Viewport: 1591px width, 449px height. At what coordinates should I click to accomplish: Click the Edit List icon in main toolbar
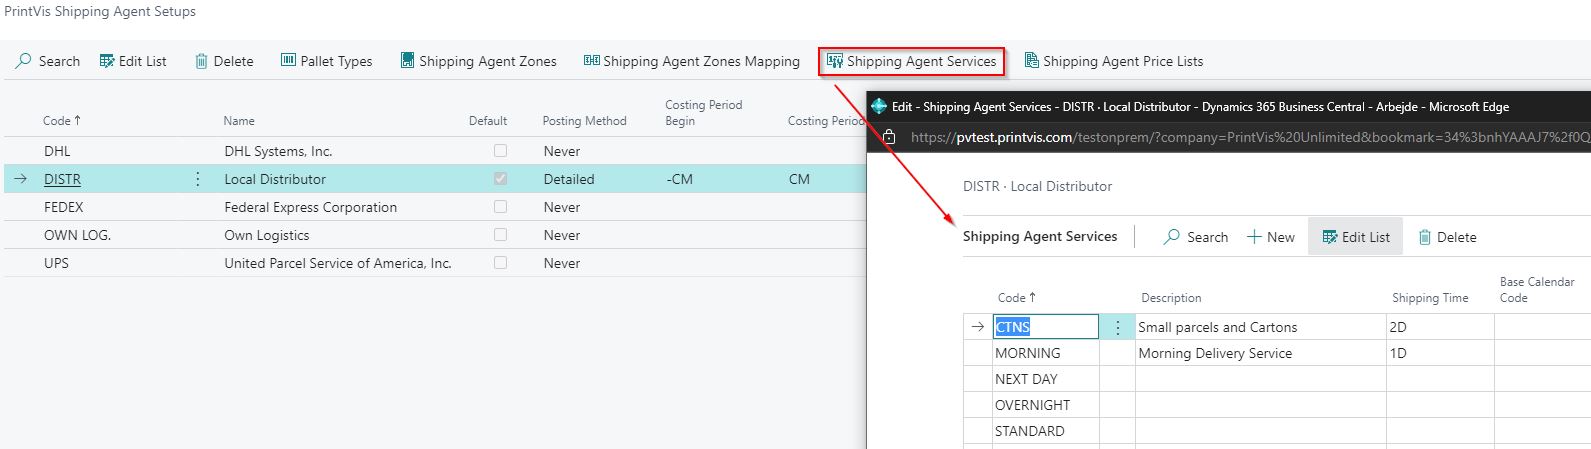coord(107,61)
